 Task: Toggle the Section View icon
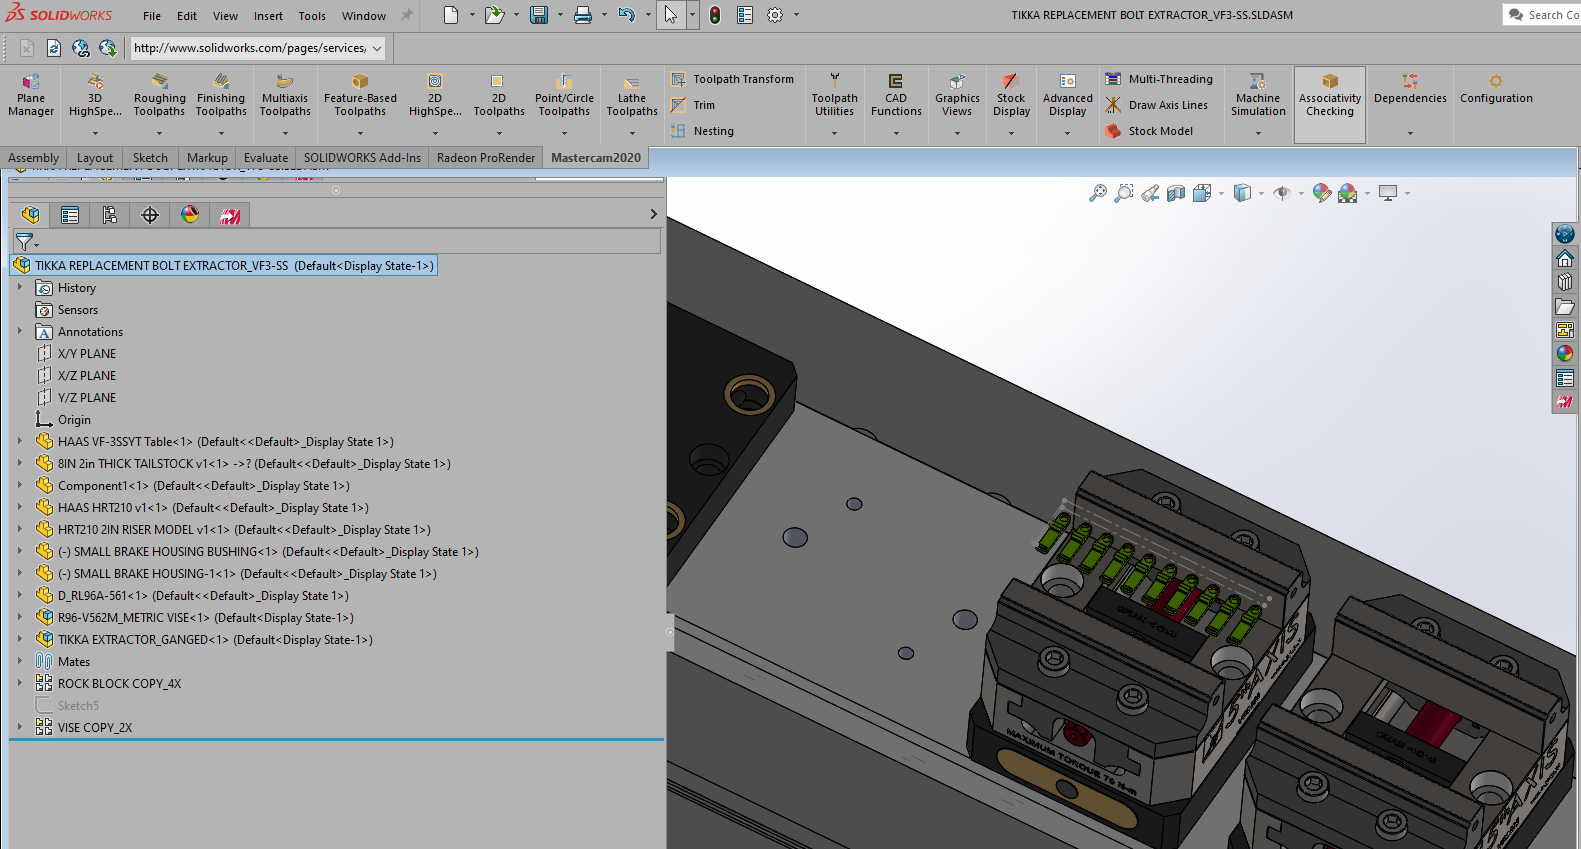1176,193
